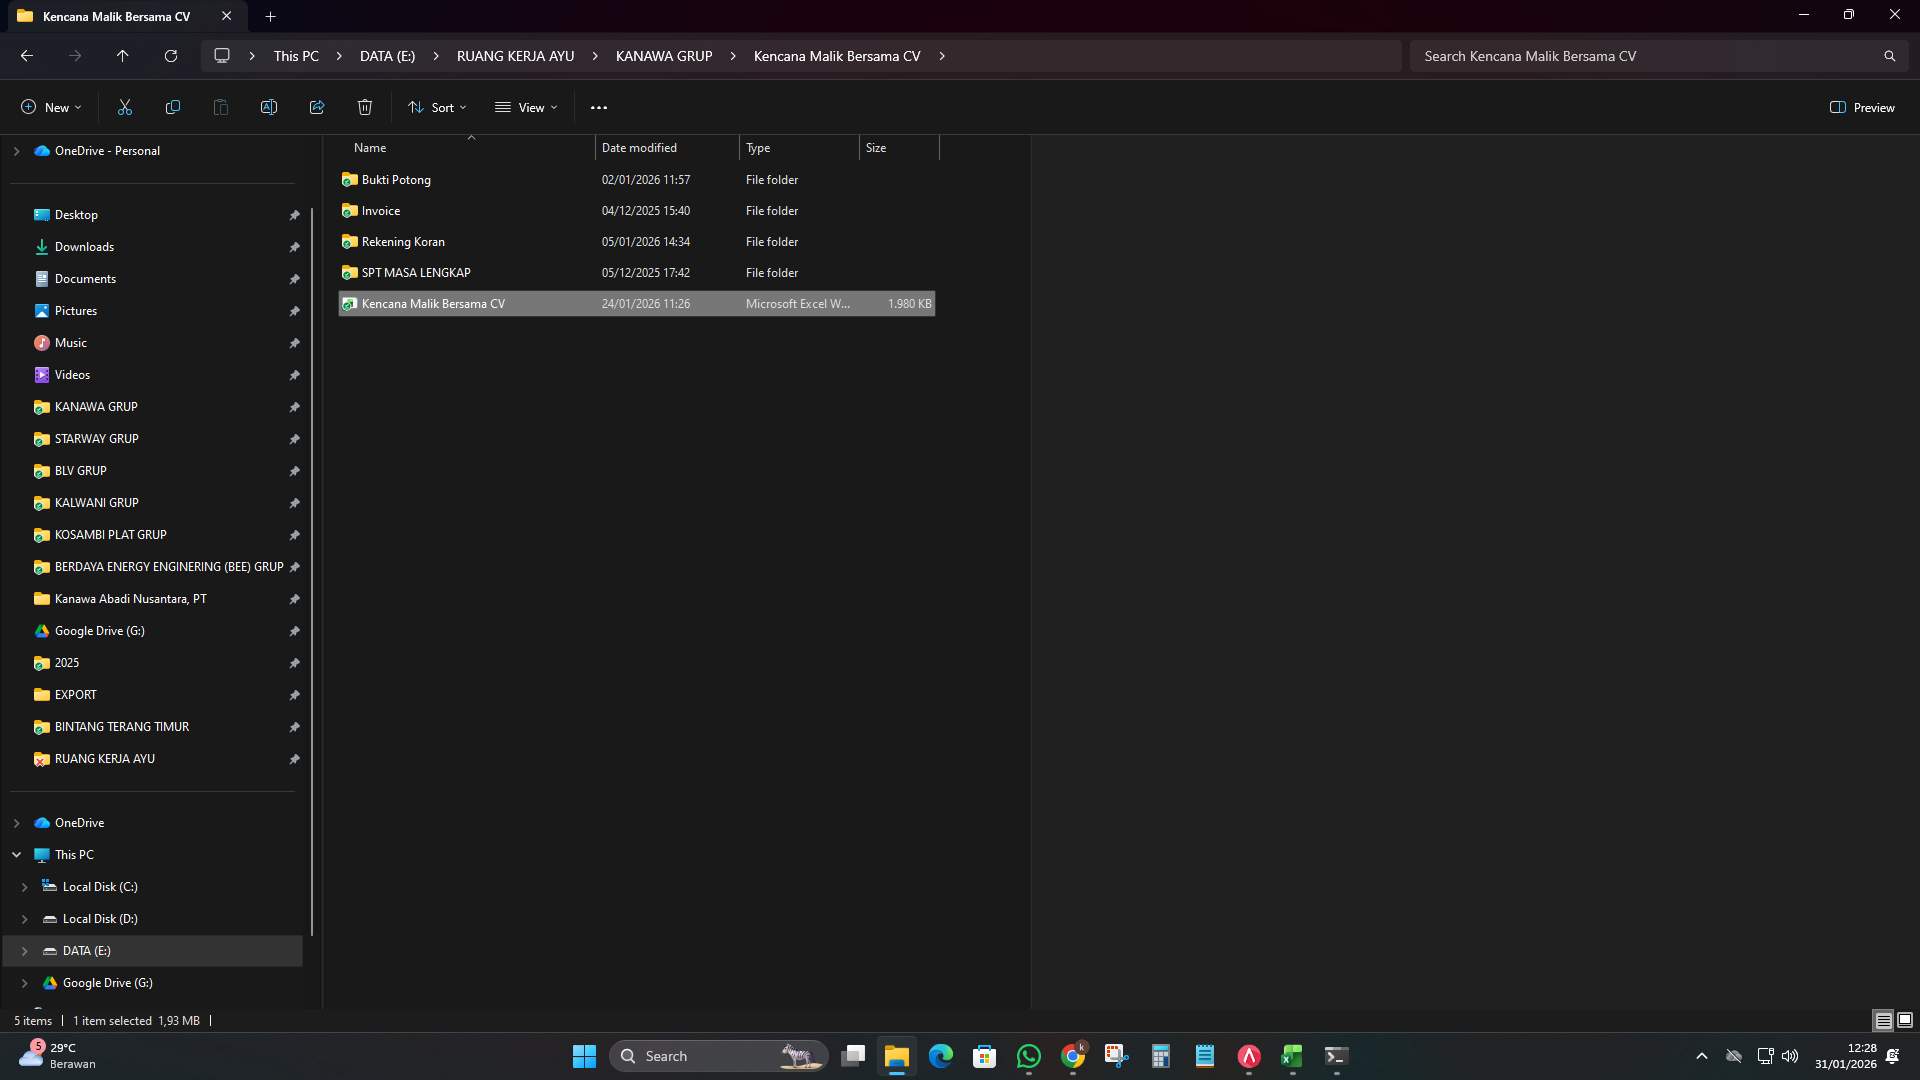Image resolution: width=1920 pixels, height=1080 pixels.
Task: Open the See more menu
Action: (x=598, y=107)
